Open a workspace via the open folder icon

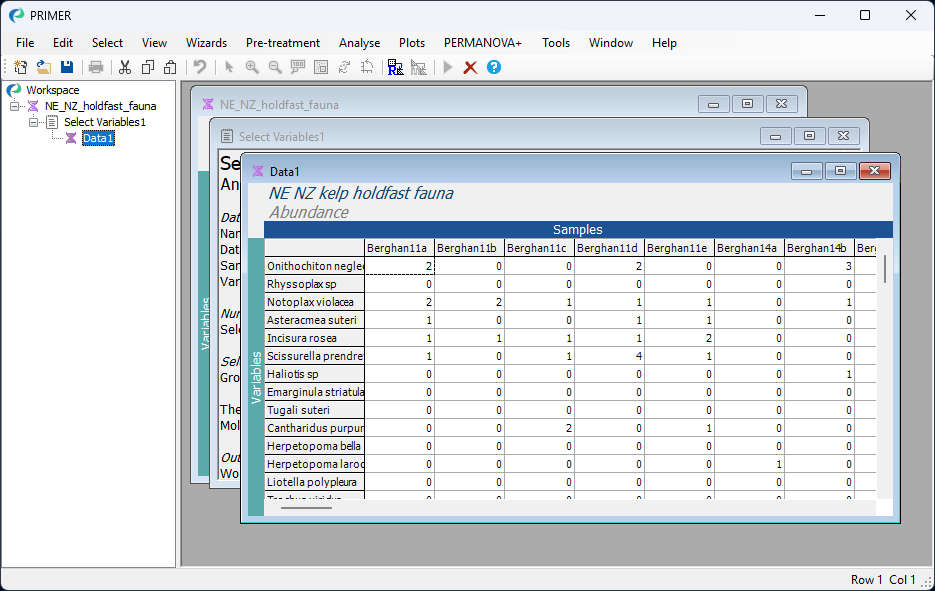click(43, 67)
